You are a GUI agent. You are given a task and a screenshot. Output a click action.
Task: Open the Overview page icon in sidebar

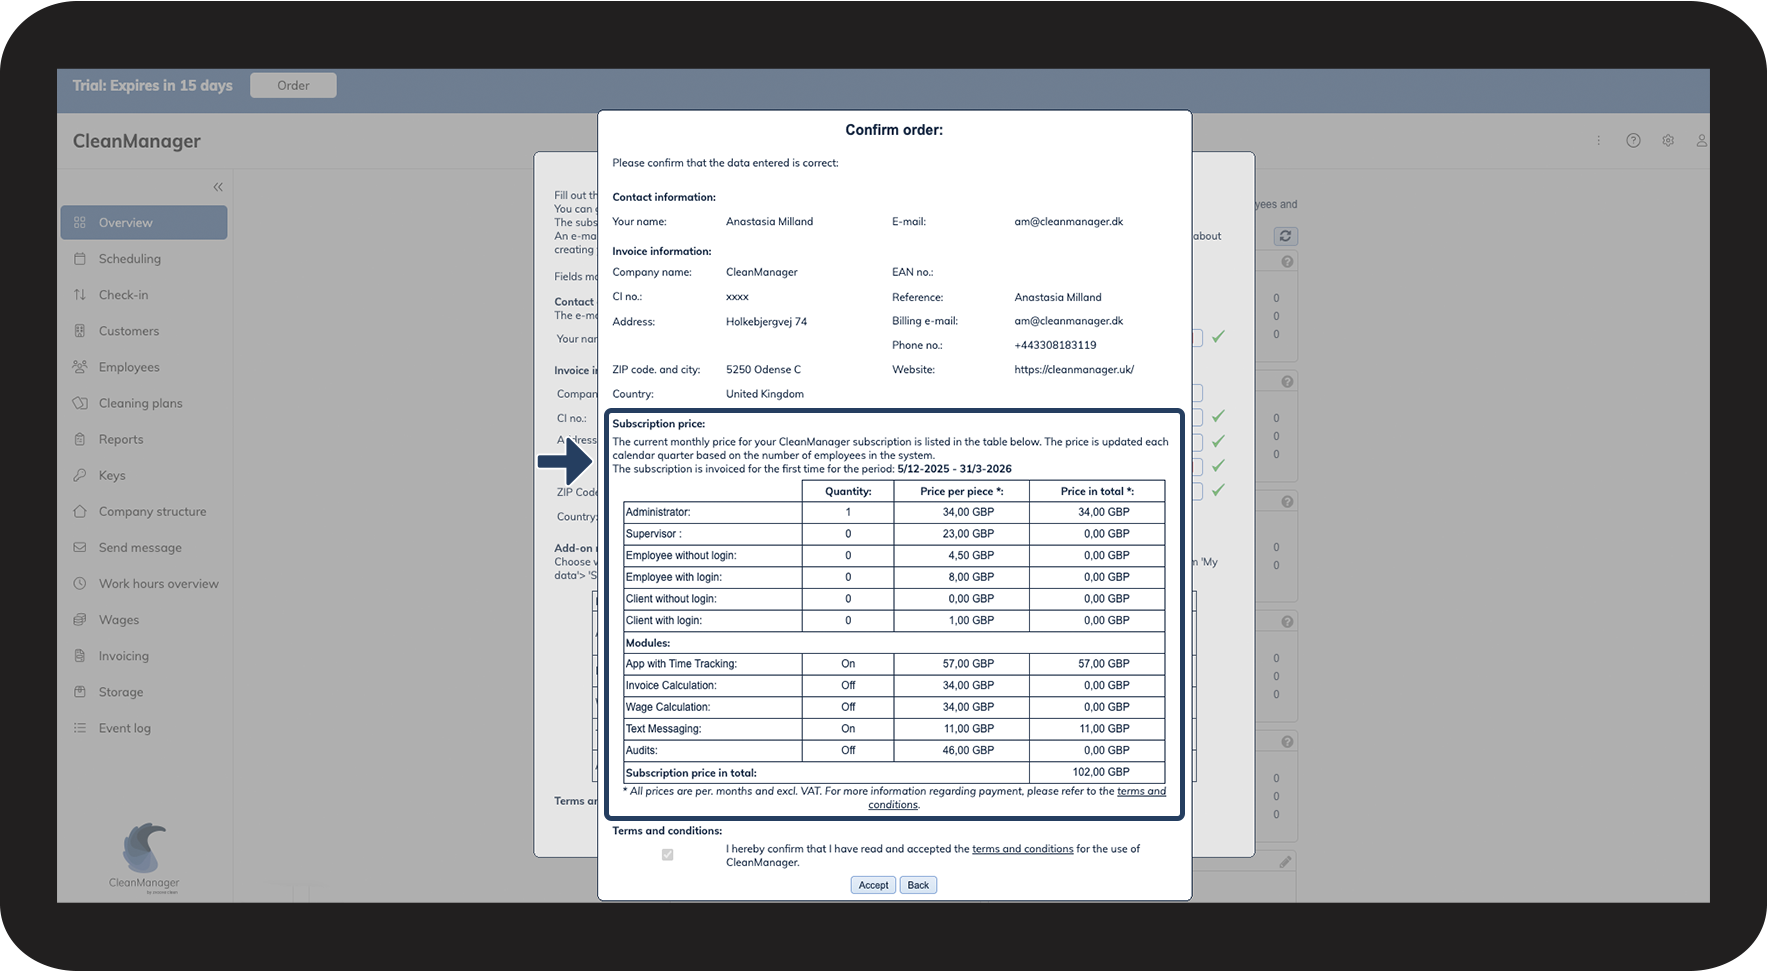tap(80, 223)
